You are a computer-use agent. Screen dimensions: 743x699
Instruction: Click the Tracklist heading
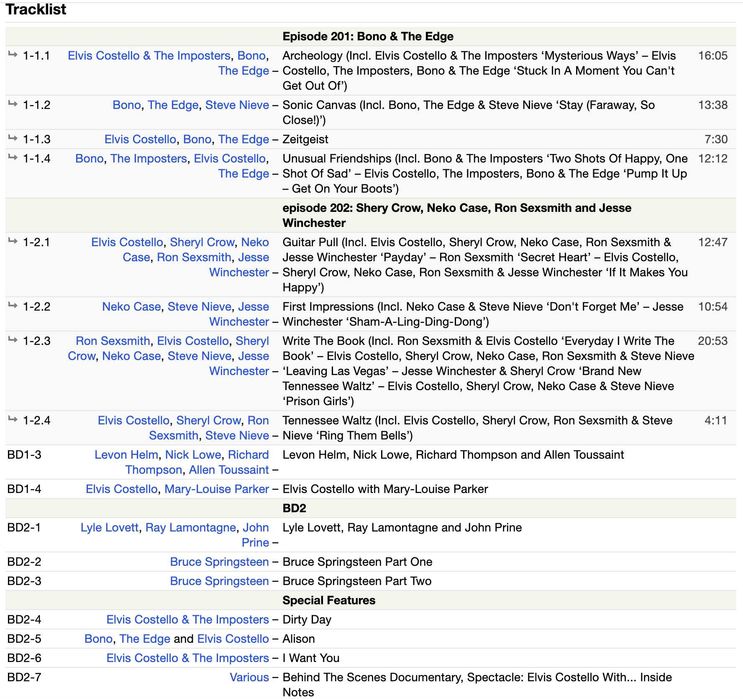[x=36, y=9]
